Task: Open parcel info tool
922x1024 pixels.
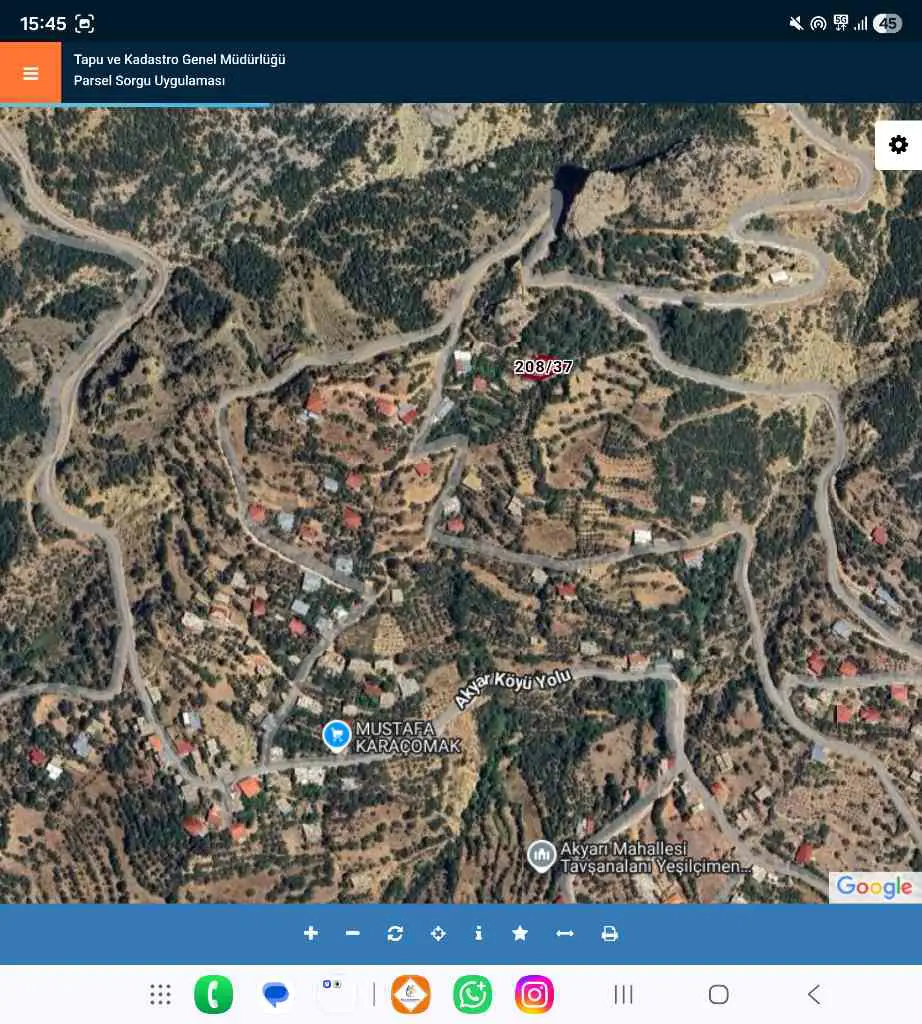Action: (479, 933)
